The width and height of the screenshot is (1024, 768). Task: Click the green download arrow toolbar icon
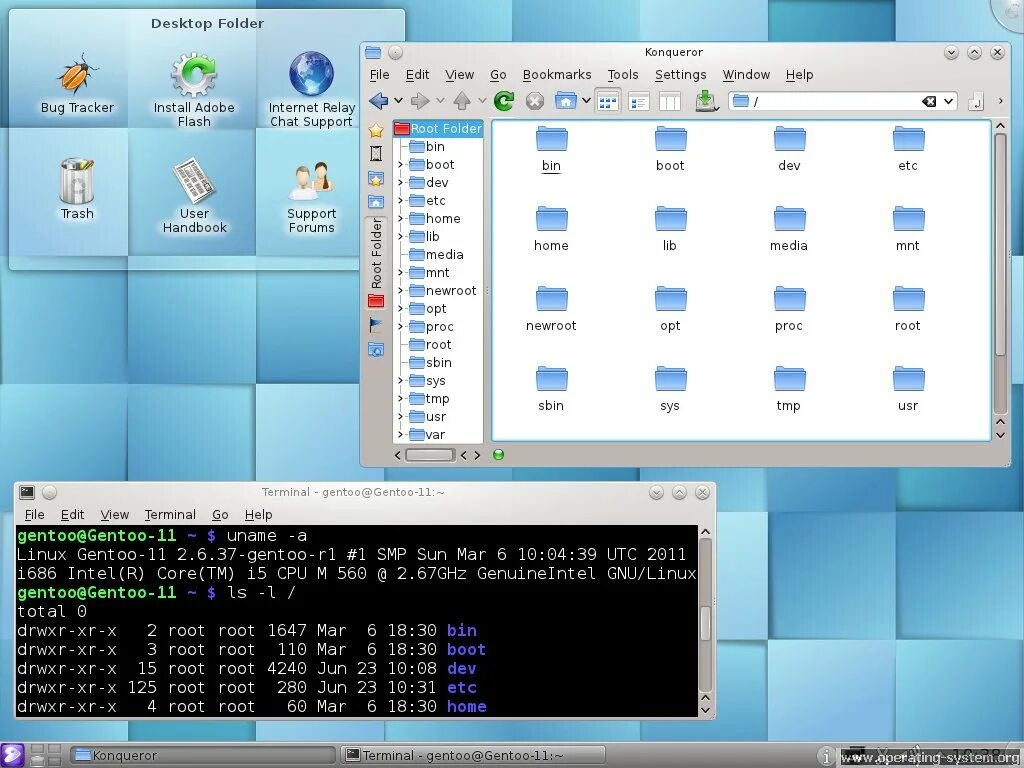tap(705, 101)
